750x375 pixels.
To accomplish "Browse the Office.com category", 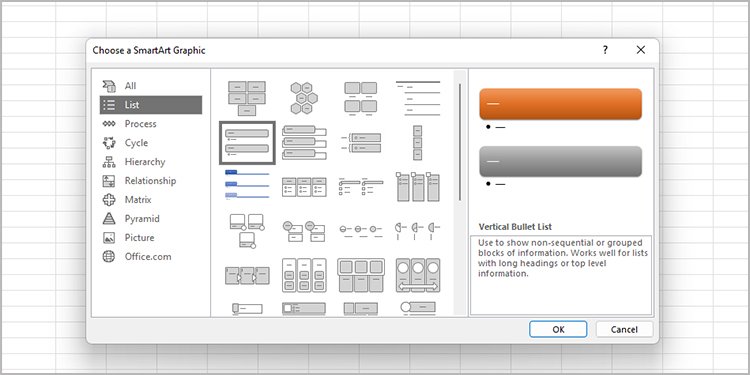I will click(151, 256).
